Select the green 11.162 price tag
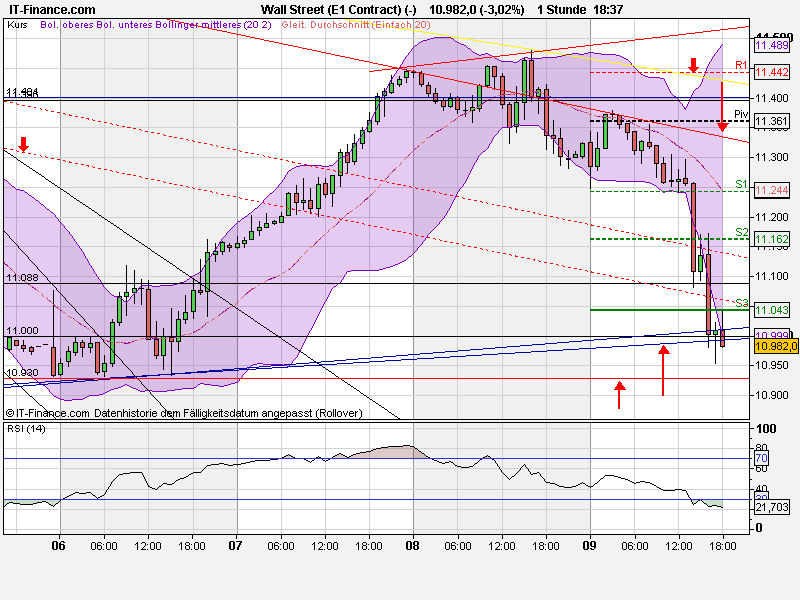The image size is (800, 600). 770,239
